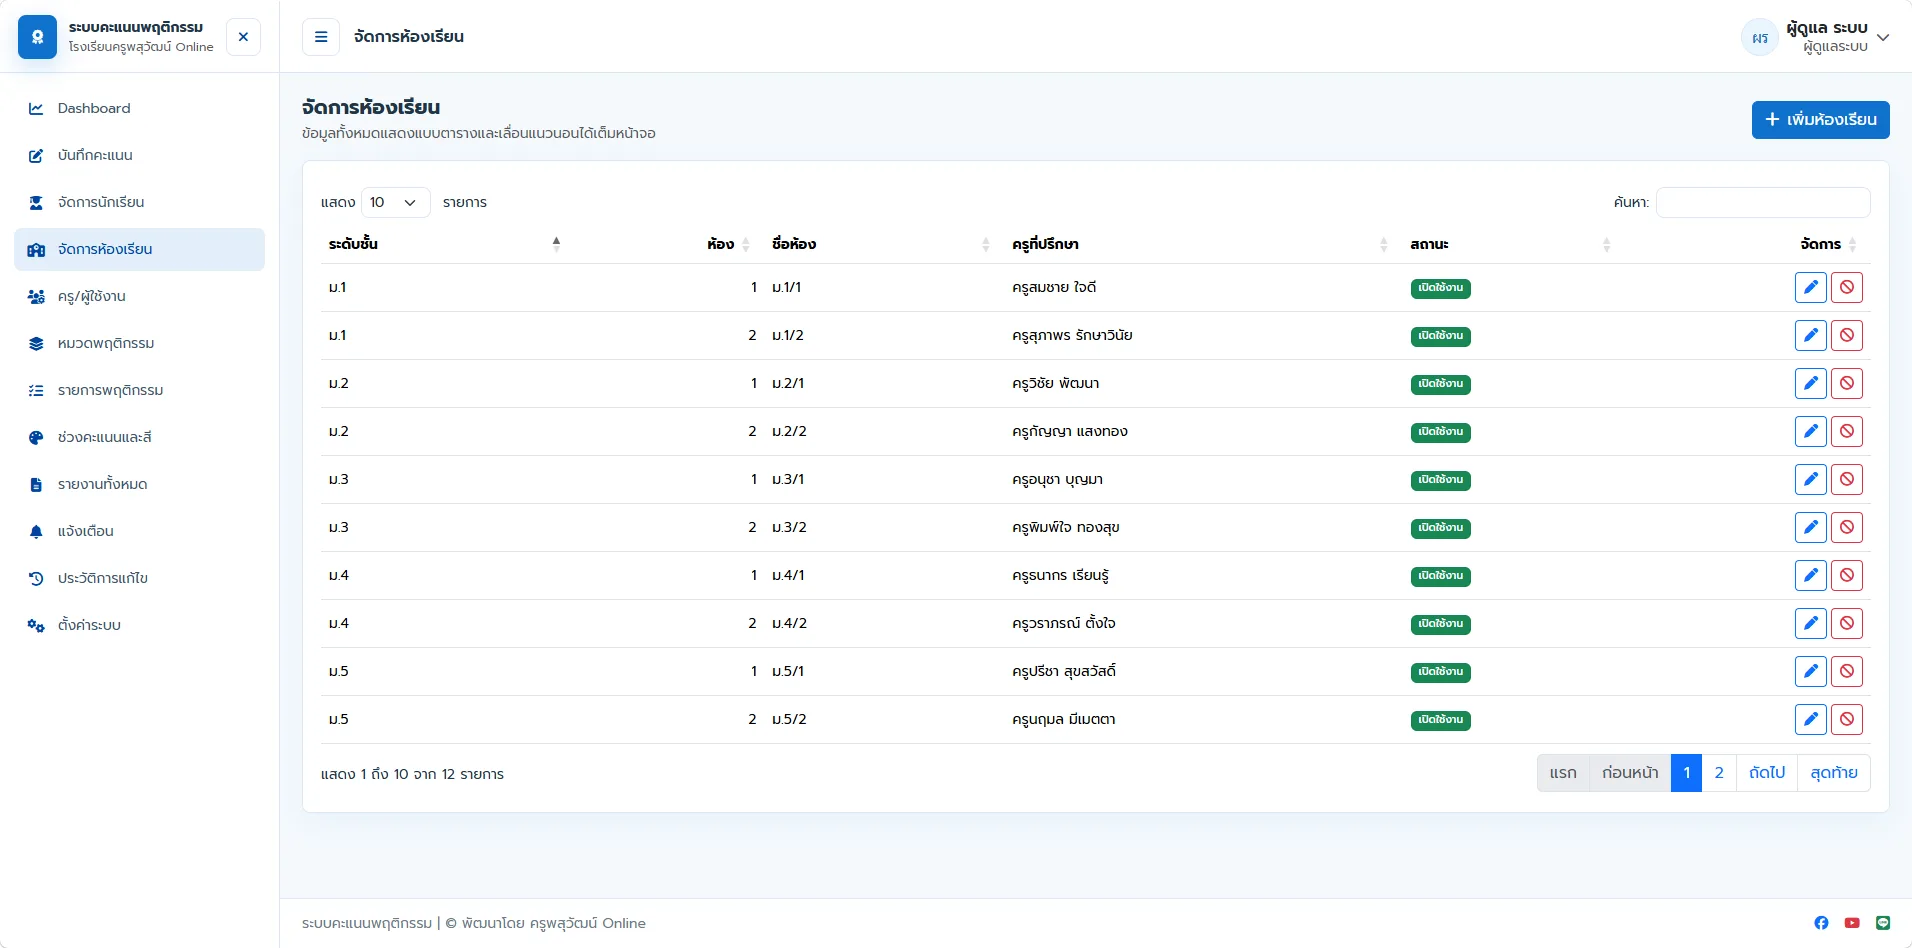Edit the ม.5/2 room with pencil icon

(x=1810, y=720)
